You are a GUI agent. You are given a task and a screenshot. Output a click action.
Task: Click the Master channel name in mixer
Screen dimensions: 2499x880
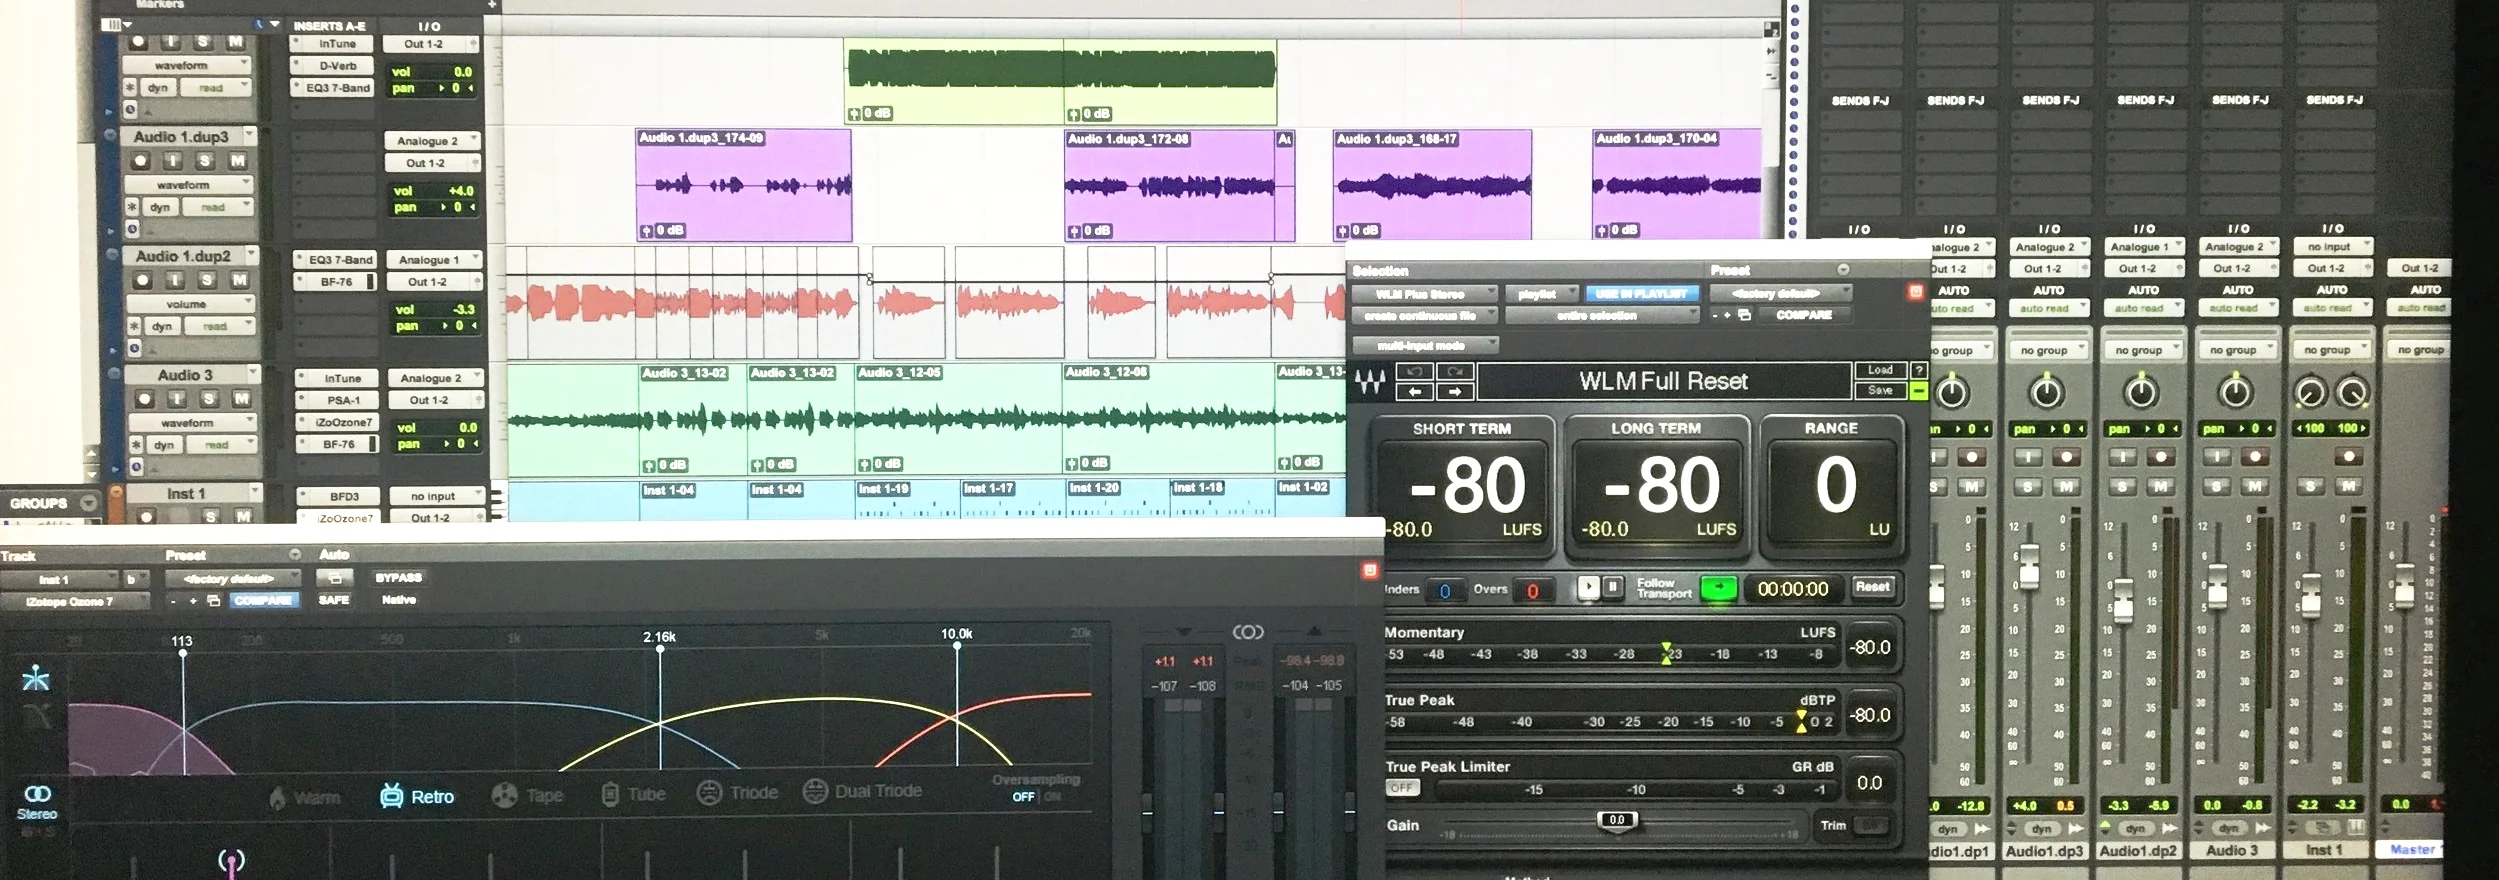[2412, 850]
